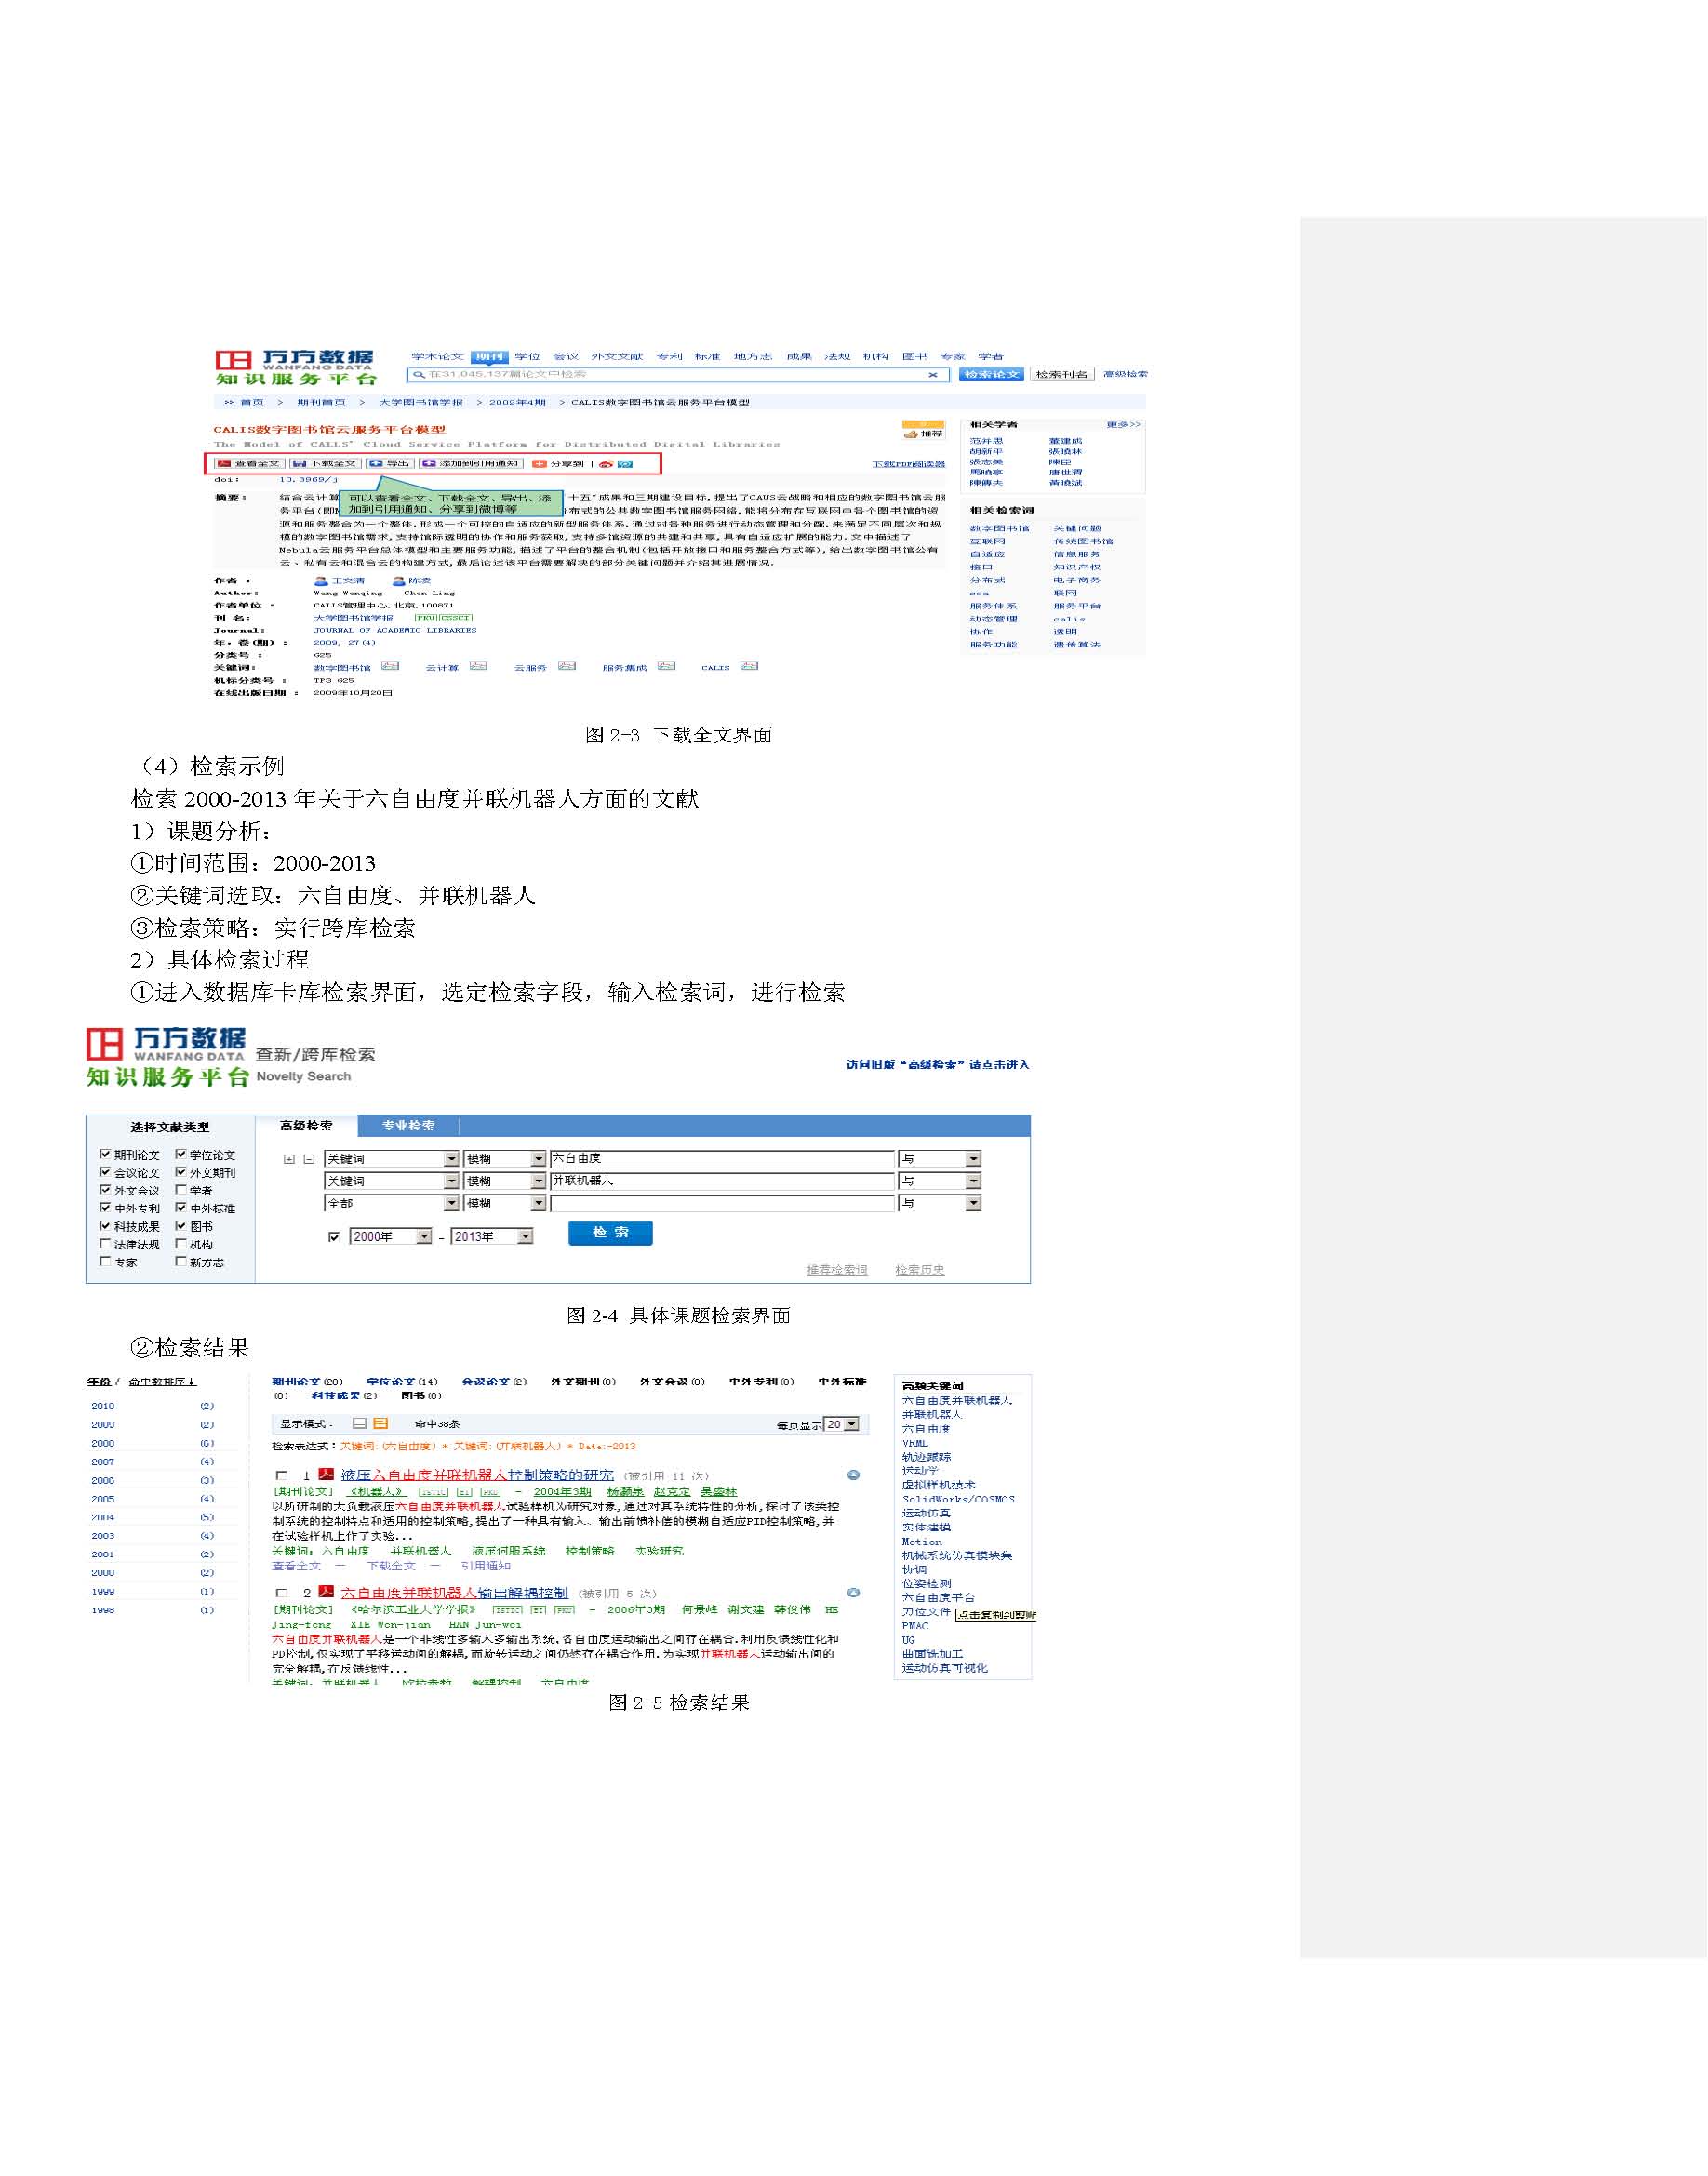The image size is (1708, 2176).
Task: Click the blue 检索 button
Action: 610,1233
